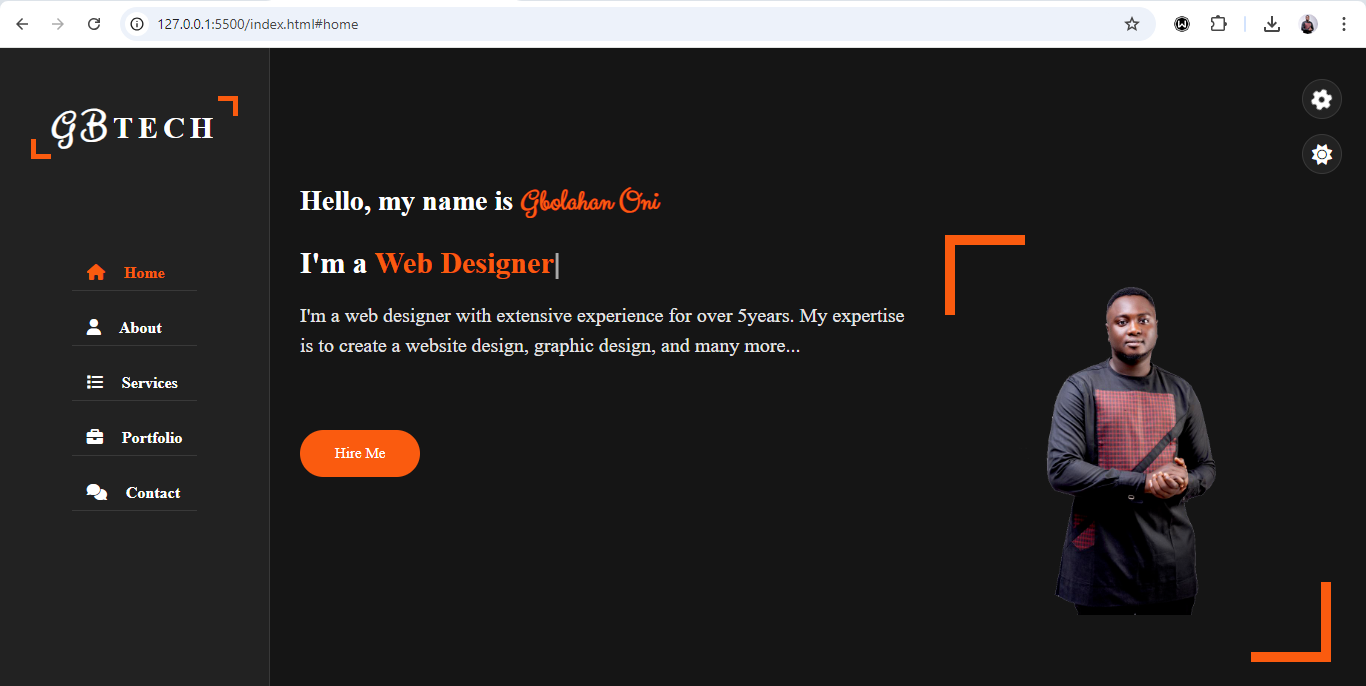The height and width of the screenshot is (686, 1366).
Task: Click the Chrome profile avatar
Action: click(x=1308, y=24)
